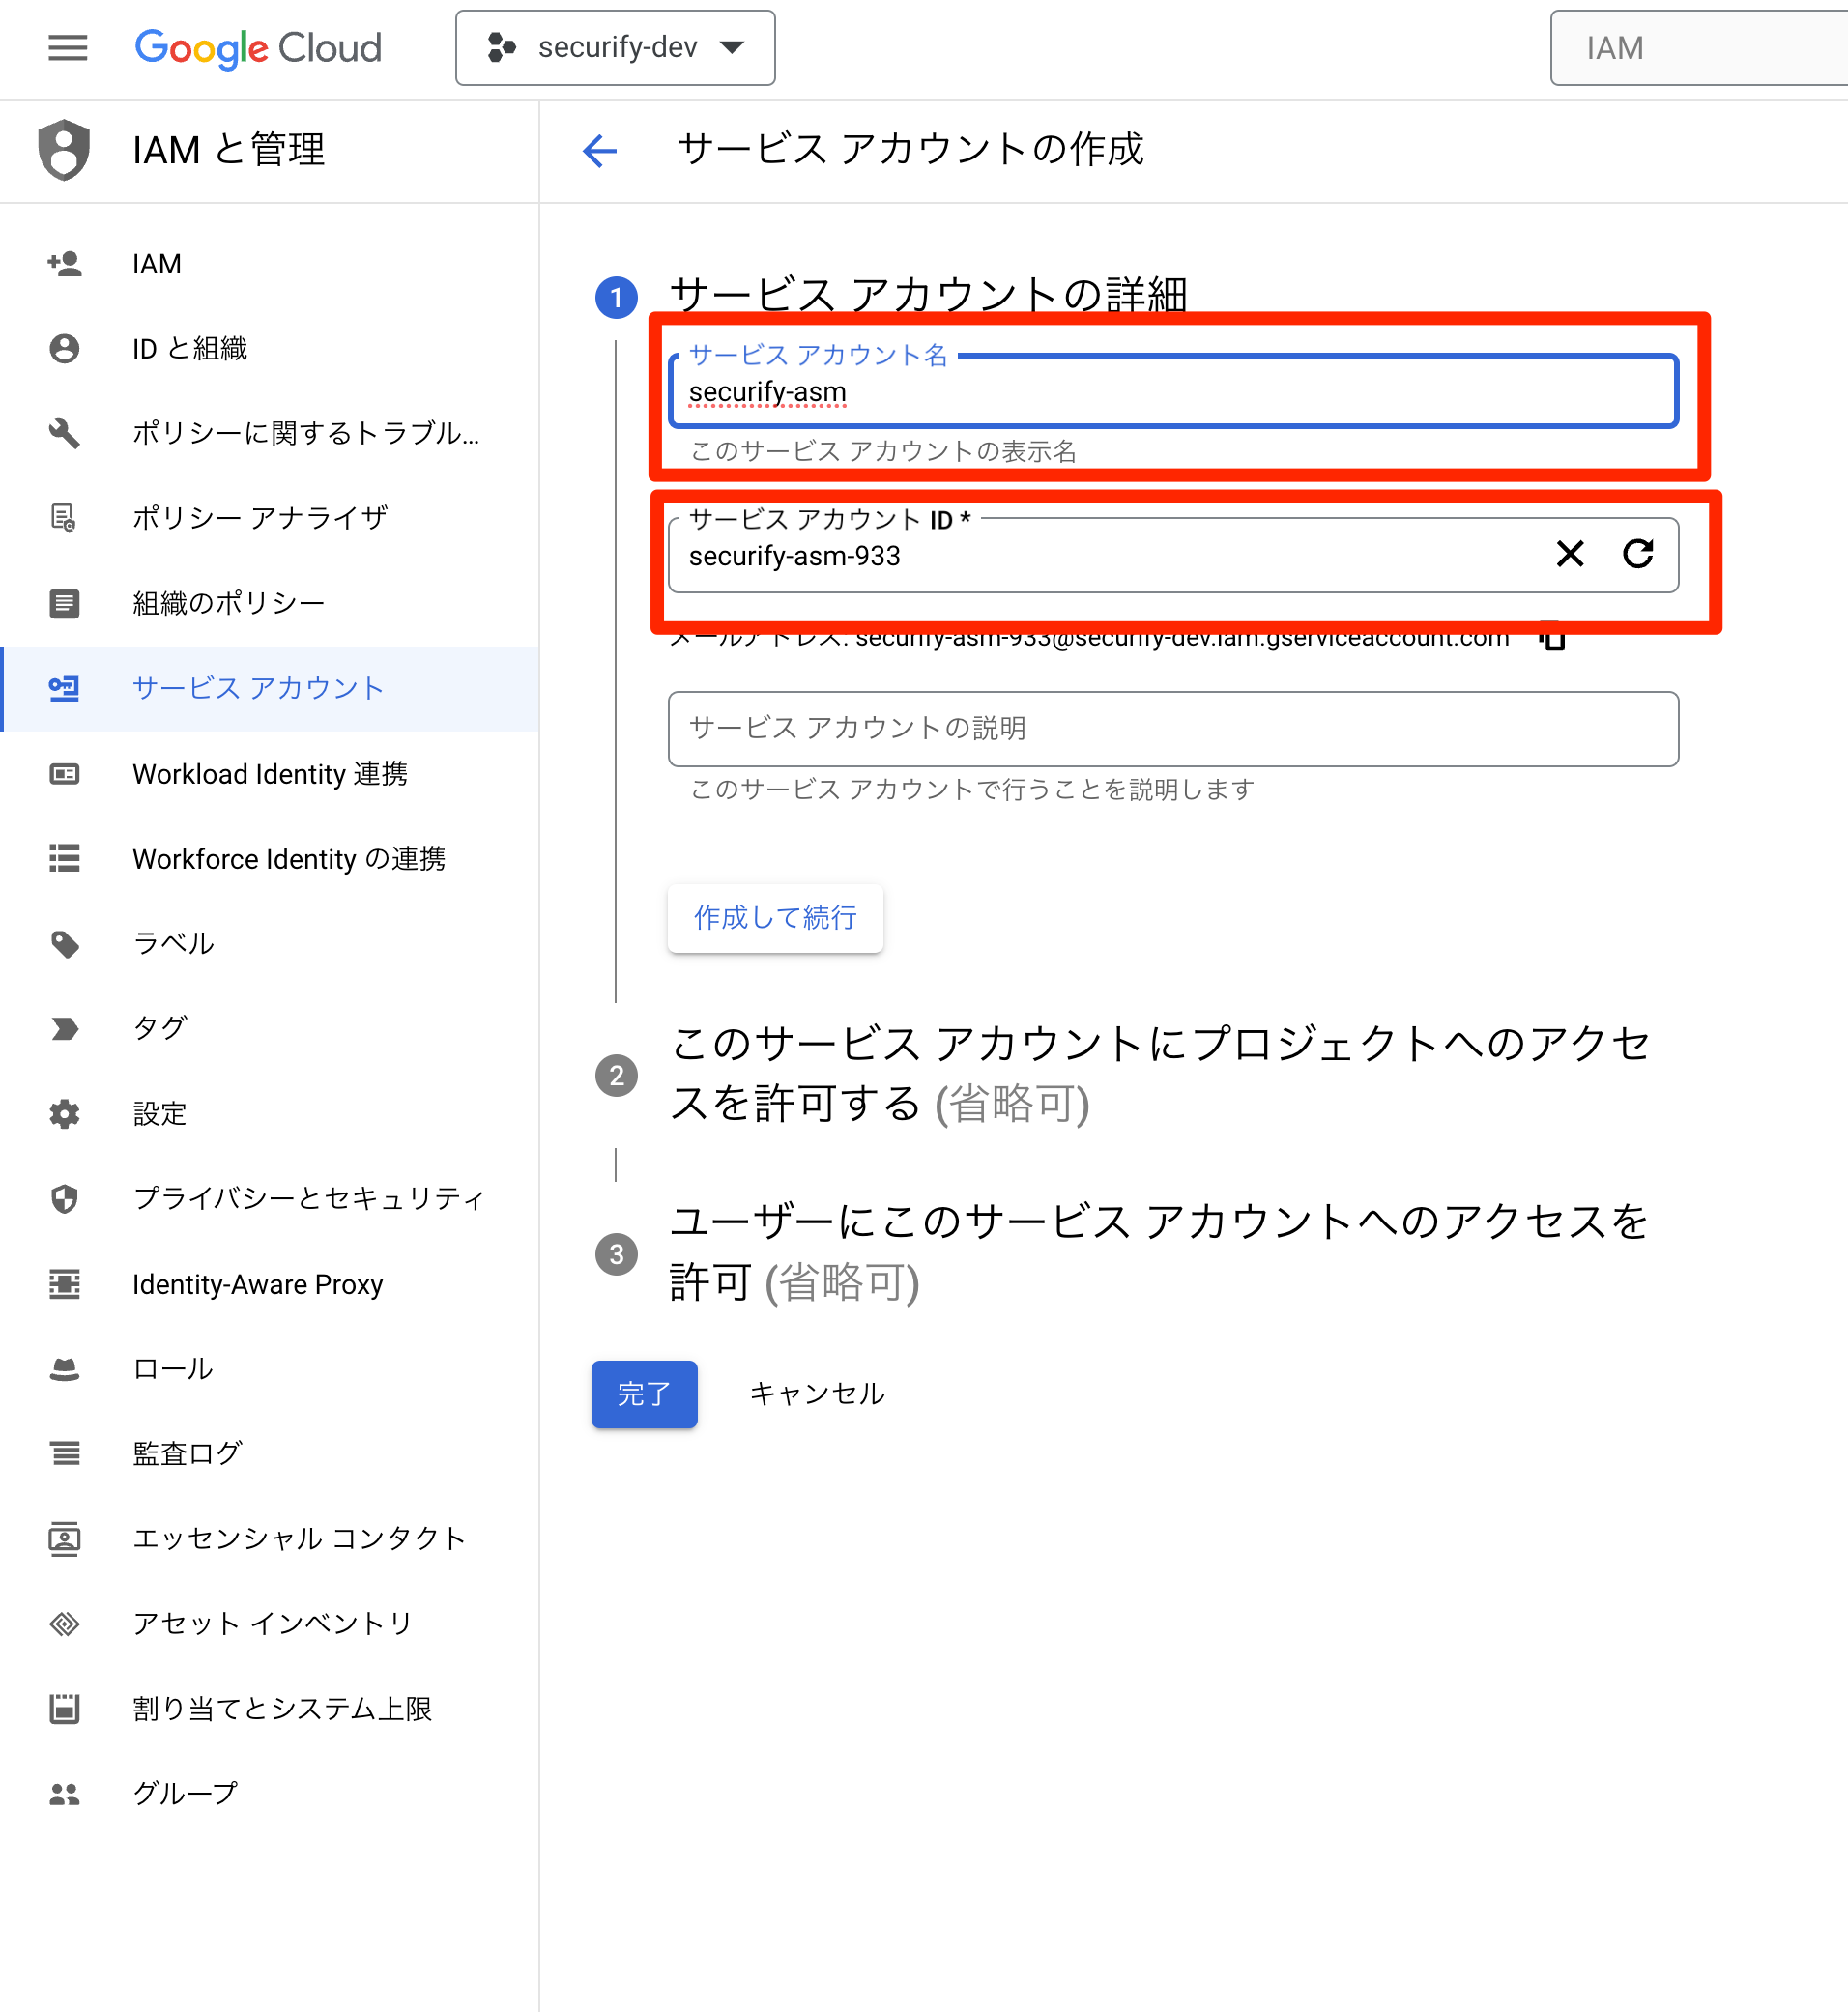Viewport: 1848px width, 2012px height.
Task: Click the ポリシー アナライザ icon
Action: coord(64,518)
